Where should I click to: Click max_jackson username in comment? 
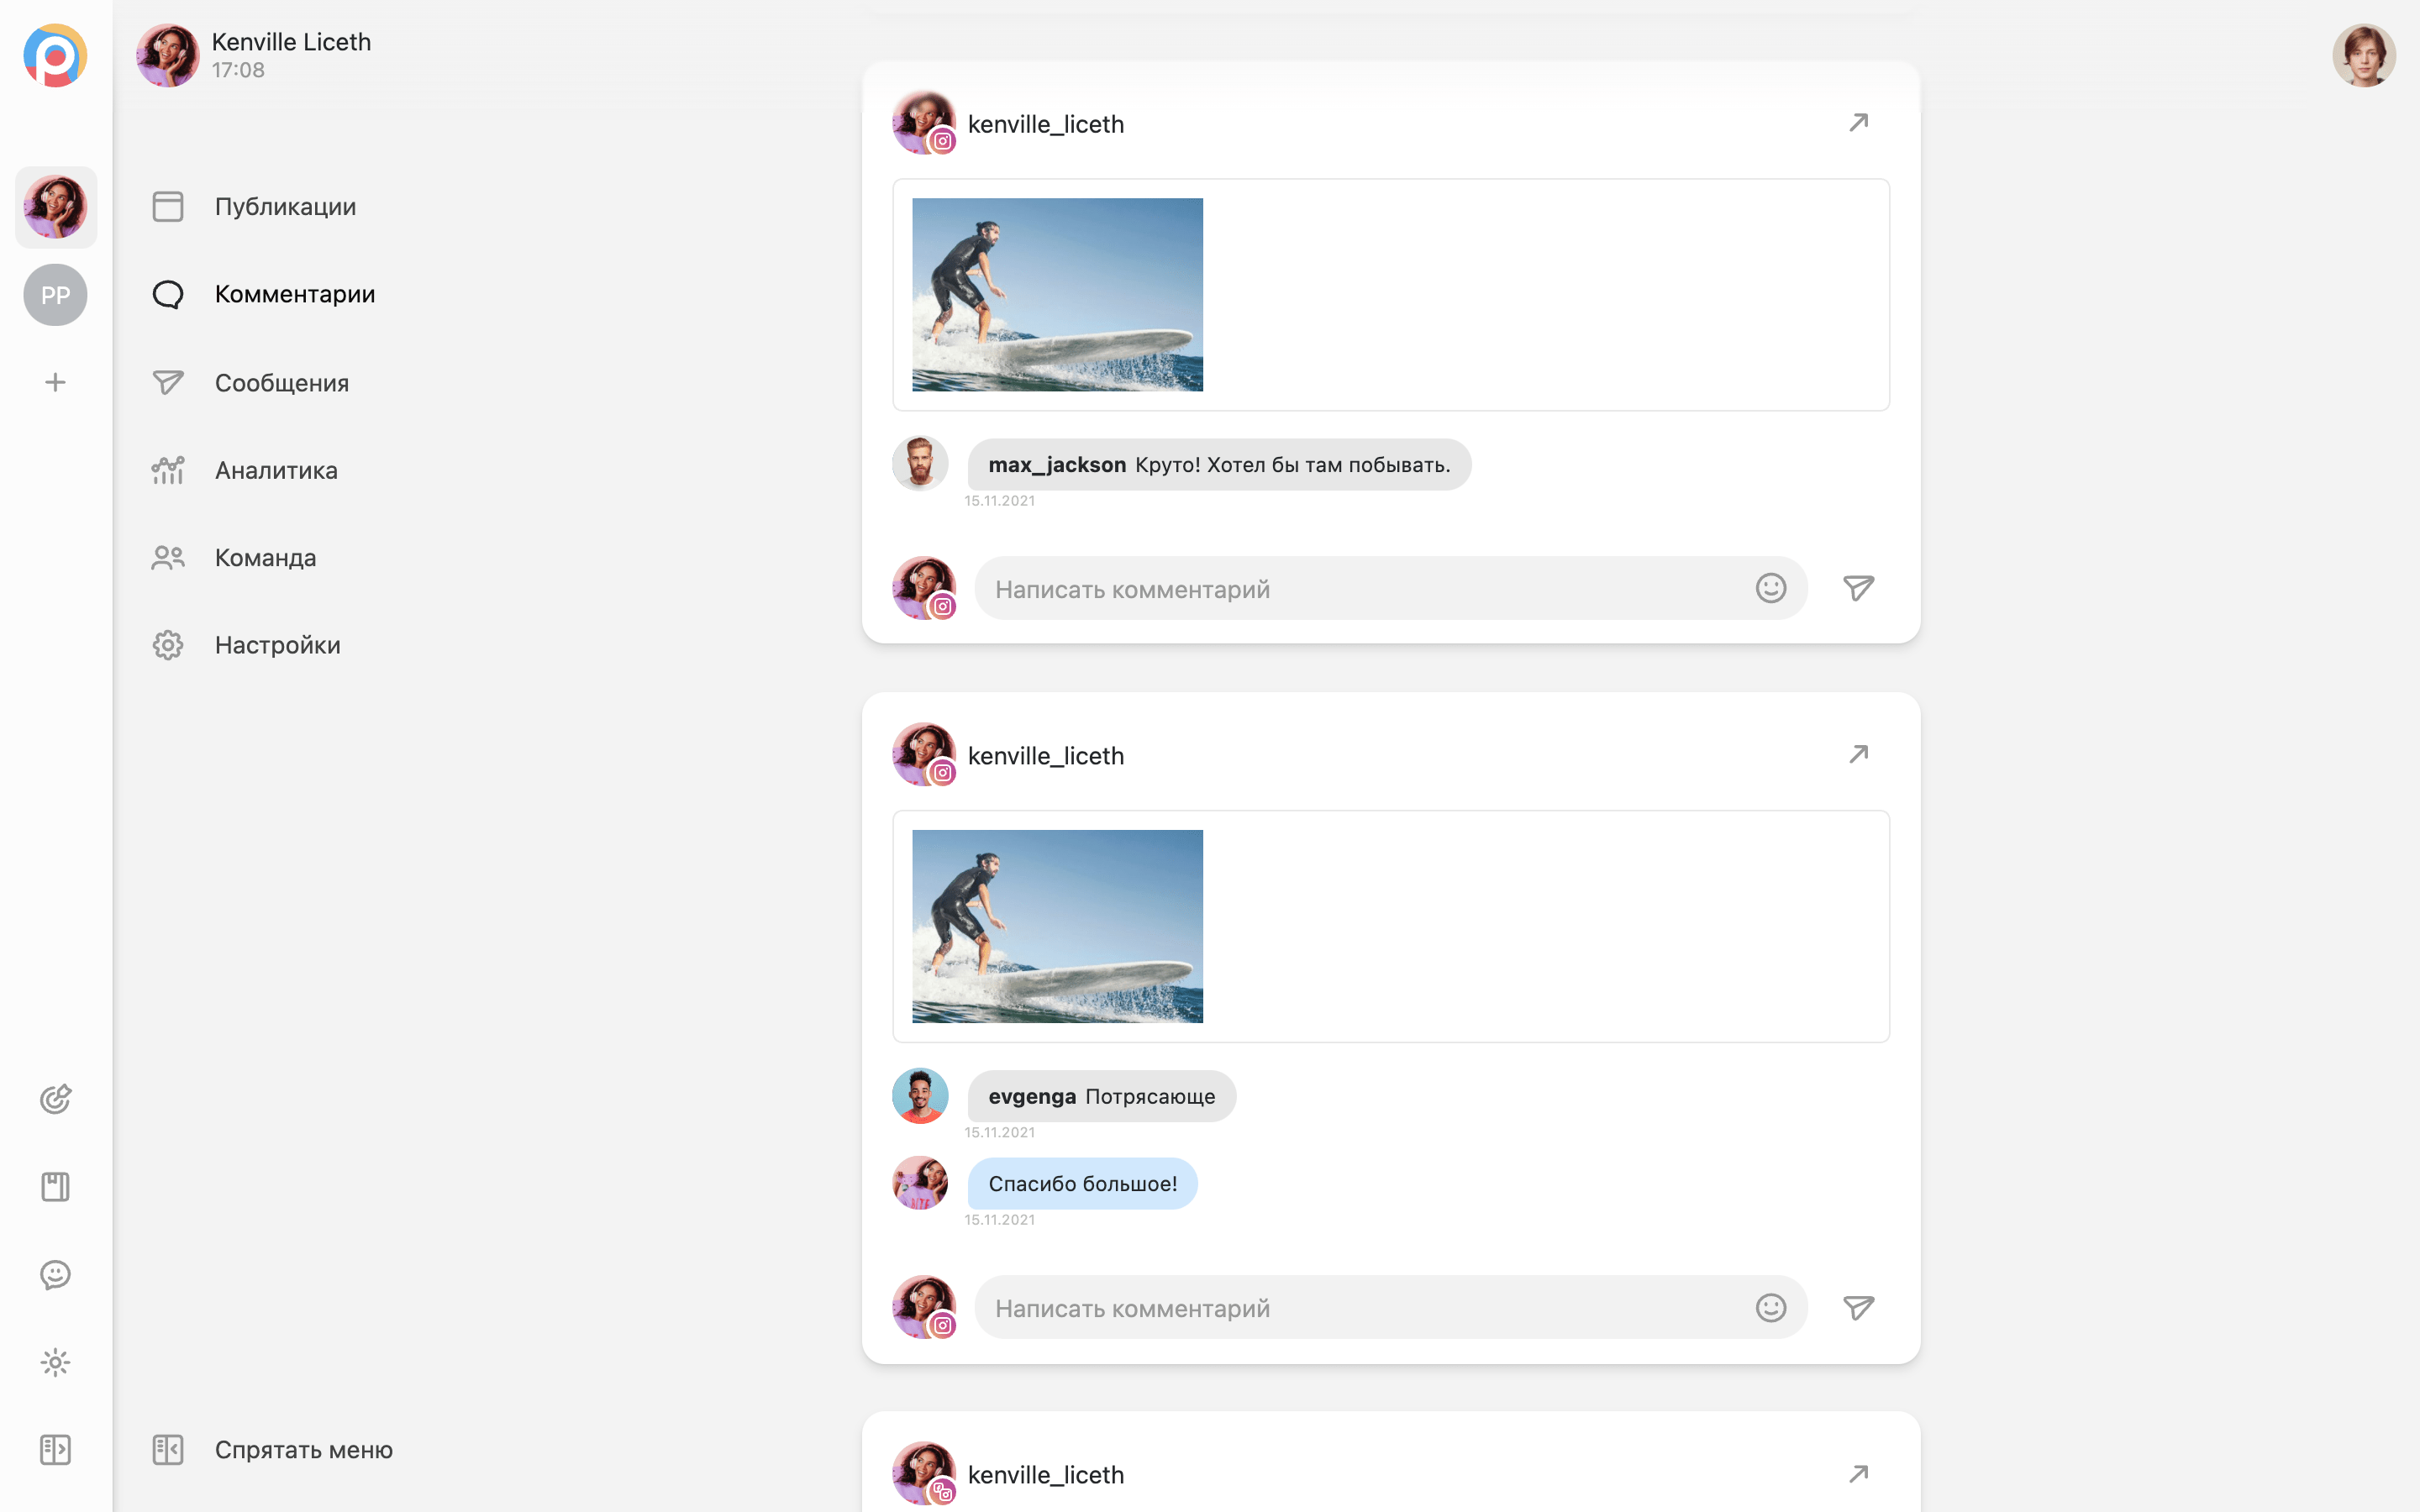(1057, 465)
